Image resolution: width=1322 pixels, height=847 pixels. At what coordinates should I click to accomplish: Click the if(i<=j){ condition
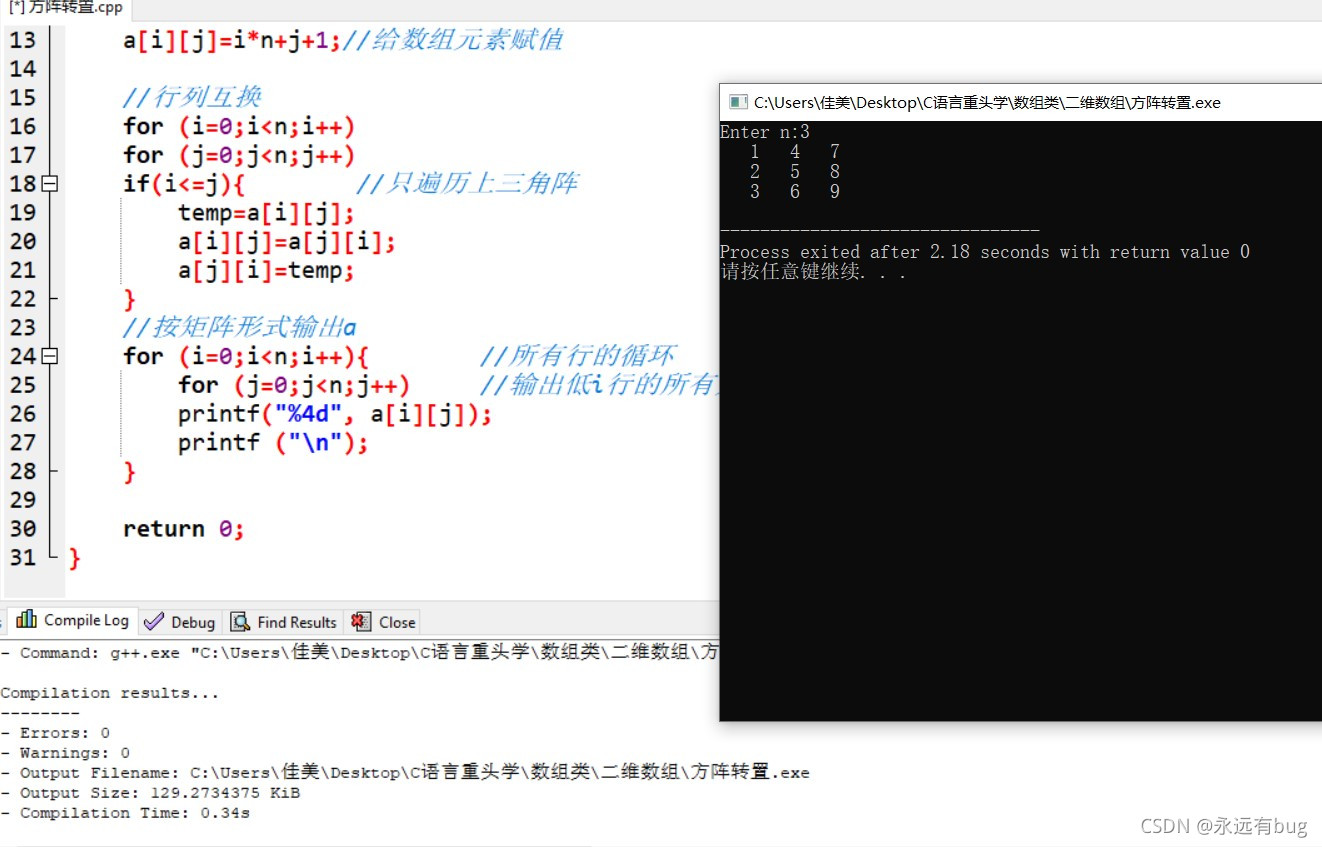(184, 184)
